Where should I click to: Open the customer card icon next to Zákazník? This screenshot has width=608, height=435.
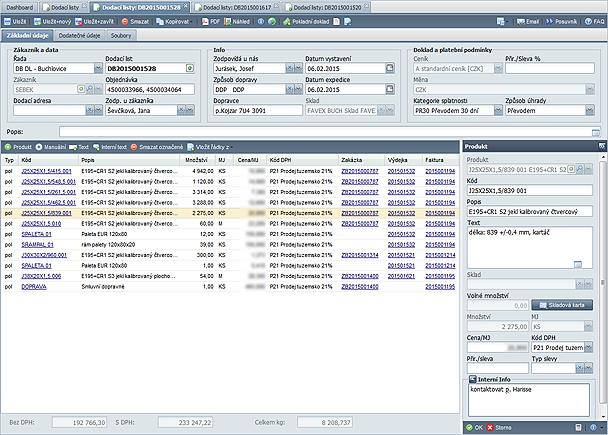pyautogui.click(x=81, y=89)
